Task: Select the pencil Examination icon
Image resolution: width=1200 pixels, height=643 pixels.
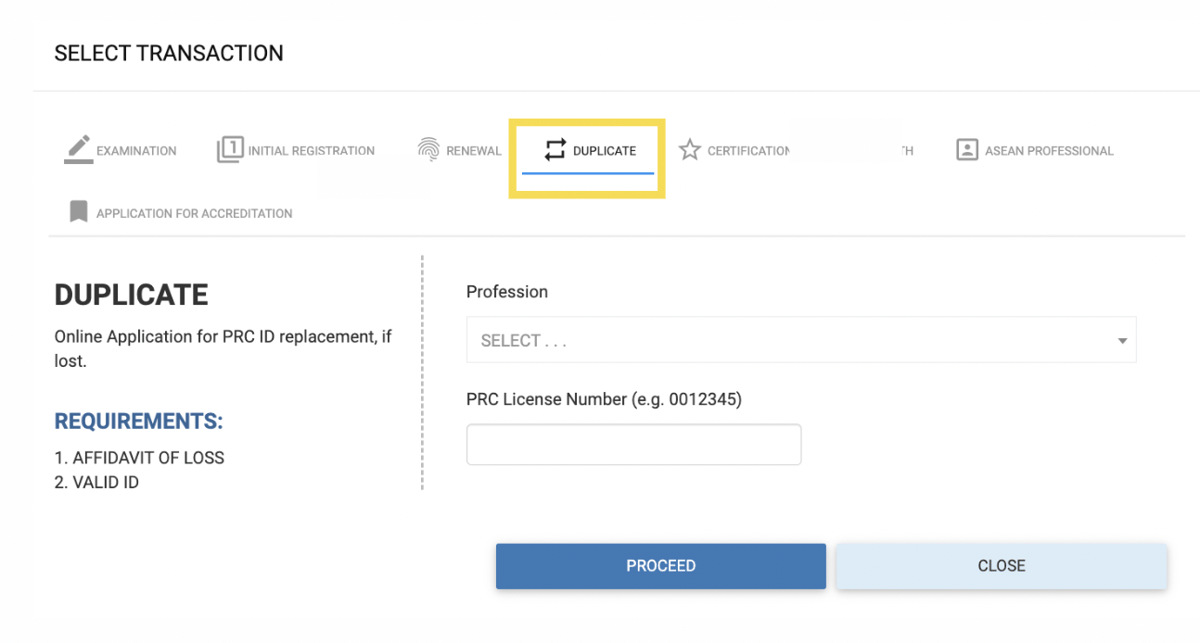Action: [x=77, y=148]
